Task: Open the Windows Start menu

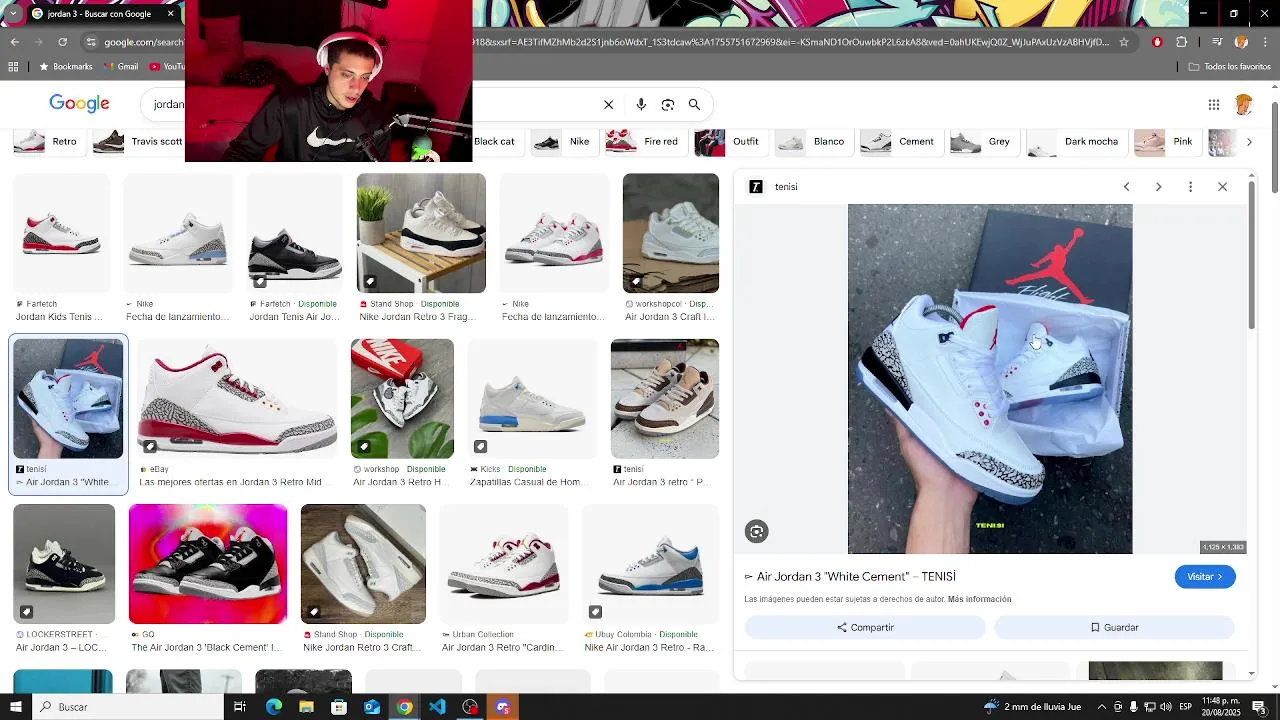Action: pyautogui.click(x=15, y=707)
